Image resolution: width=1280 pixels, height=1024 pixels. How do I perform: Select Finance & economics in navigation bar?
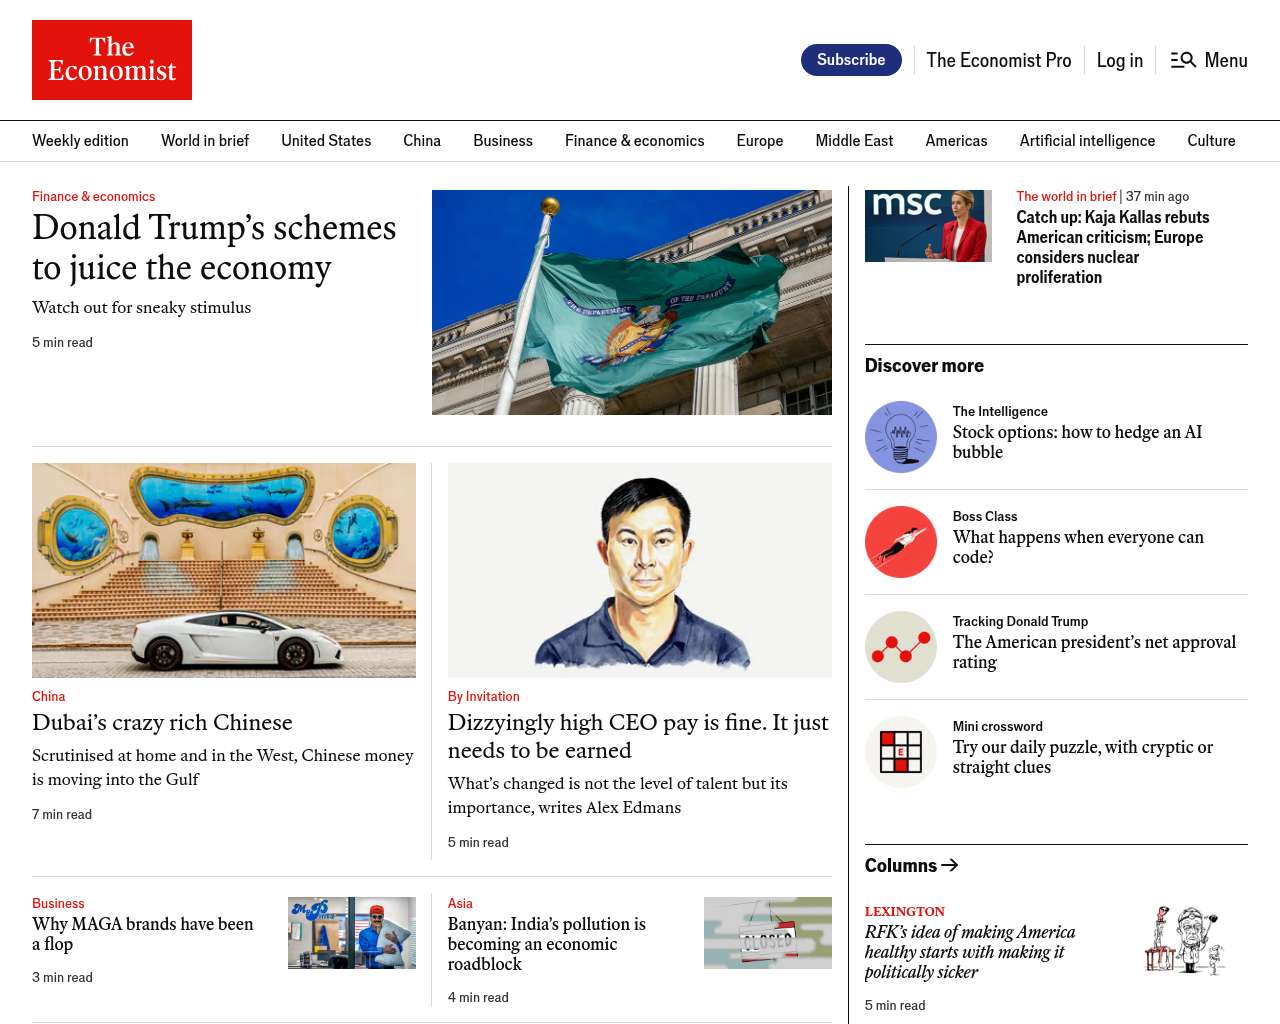tap(634, 141)
